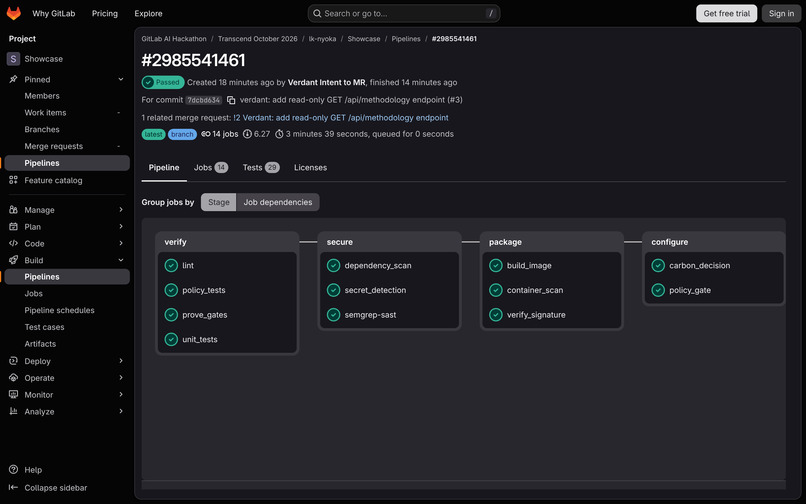The width and height of the screenshot is (806, 504).
Task: Click the container_scan status icon
Action: click(496, 290)
